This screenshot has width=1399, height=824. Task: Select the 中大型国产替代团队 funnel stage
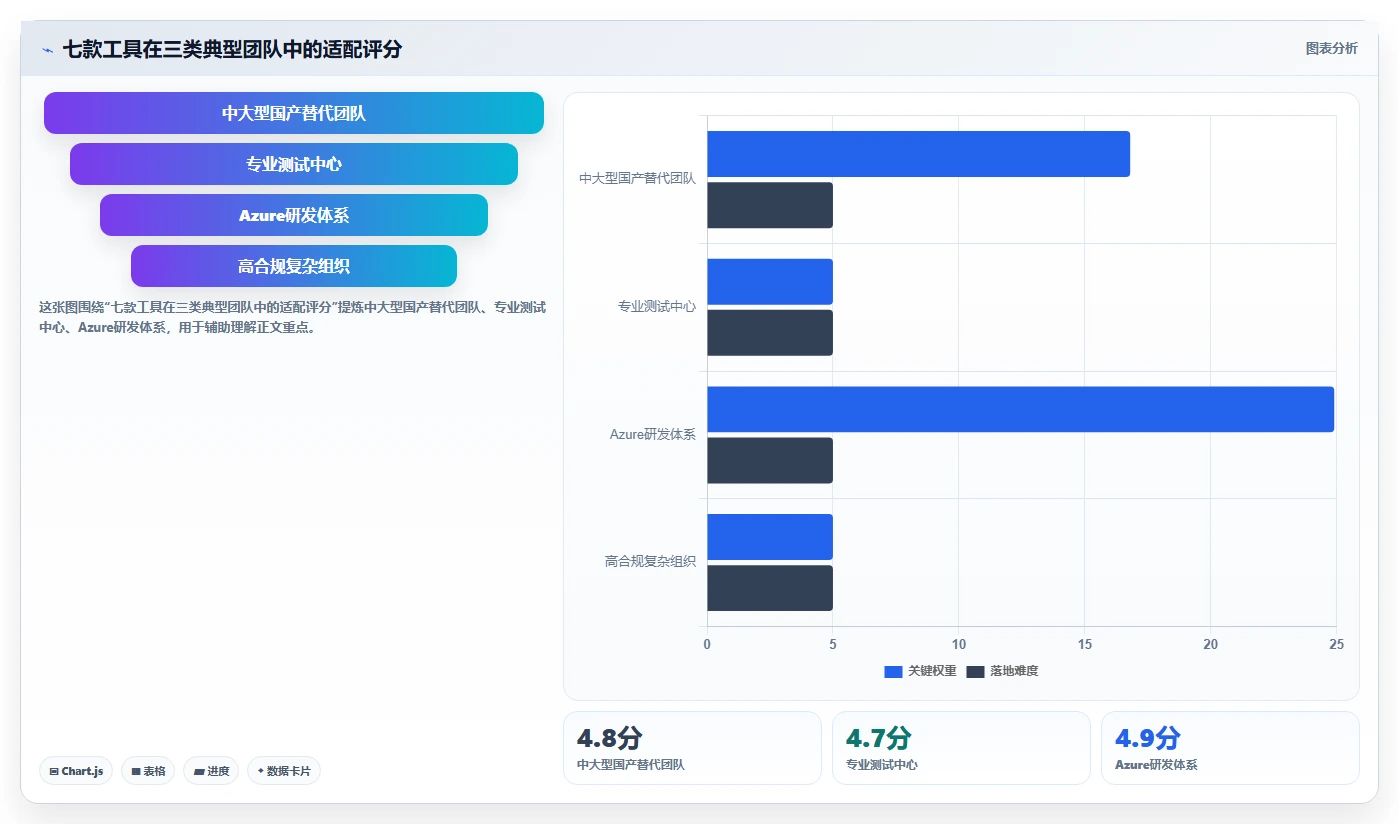294,113
